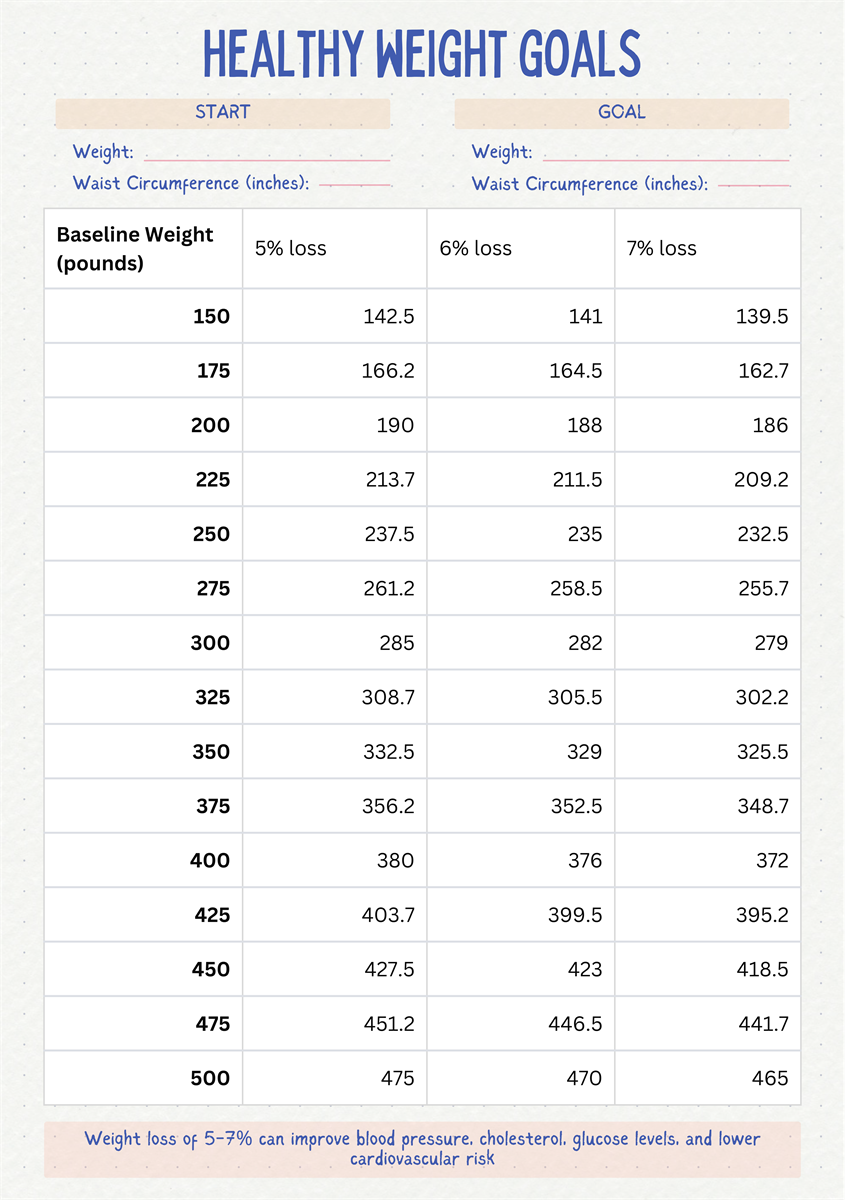Select the 6% loss column header
The width and height of the screenshot is (845, 1200).
click(476, 248)
